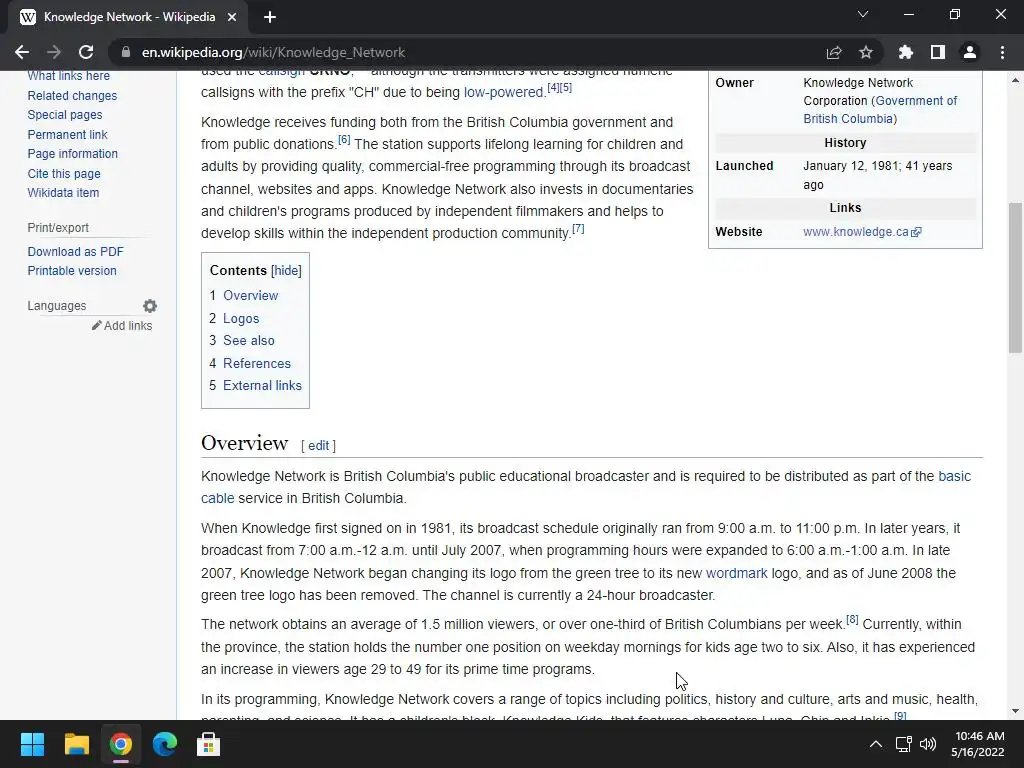1024x768 pixels.
Task: Click Chrome taskbar icon
Action: pyautogui.click(x=121, y=744)
